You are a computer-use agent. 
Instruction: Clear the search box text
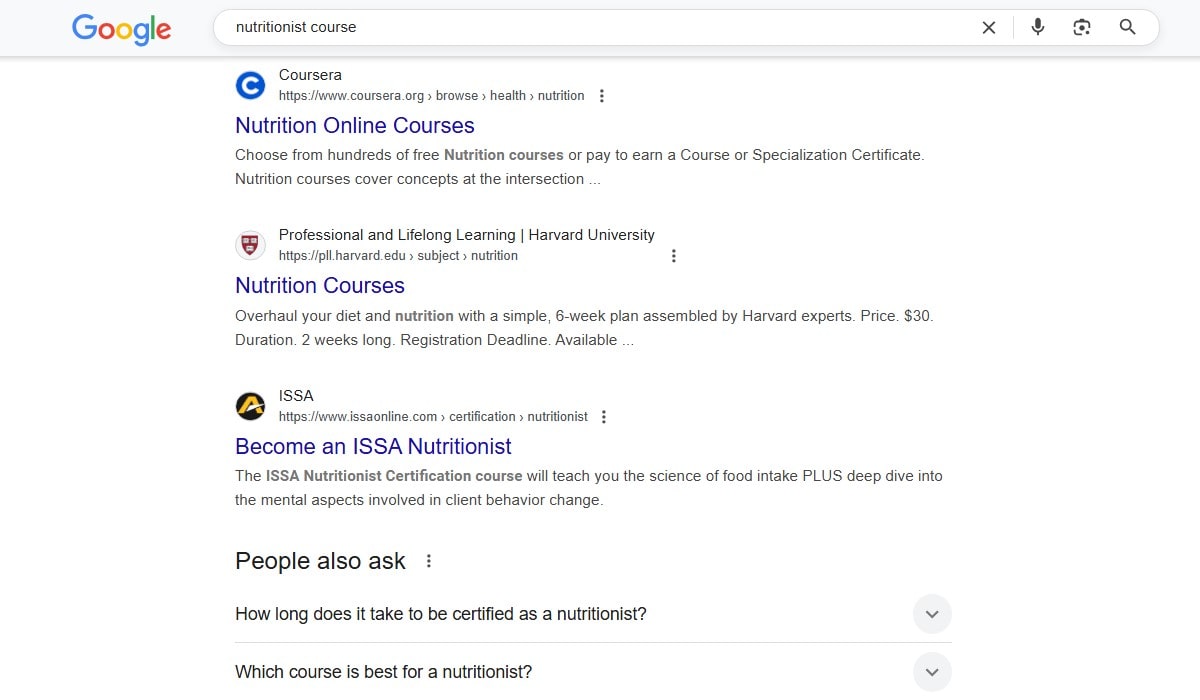point(989,28)
